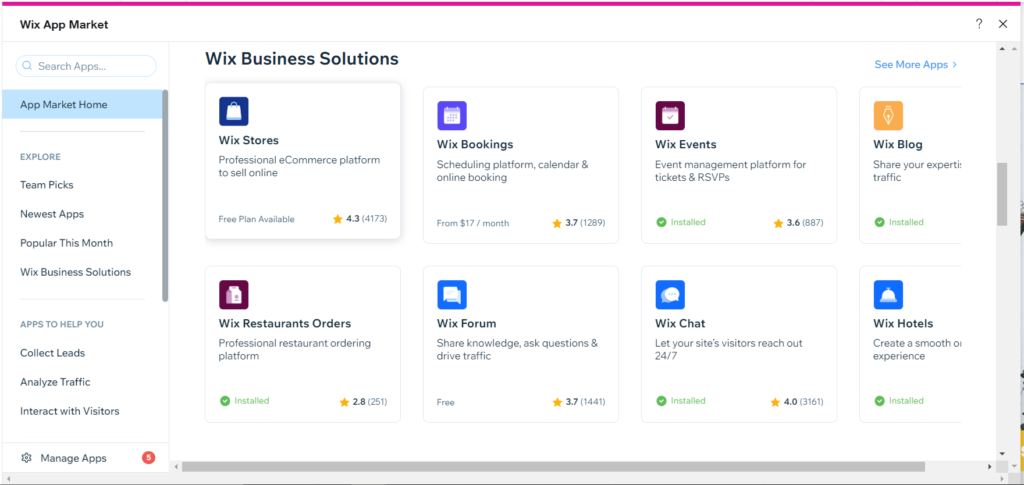Click the star icon on Wix Bookings card
The image size is (1024, 485).
(557, 223)
